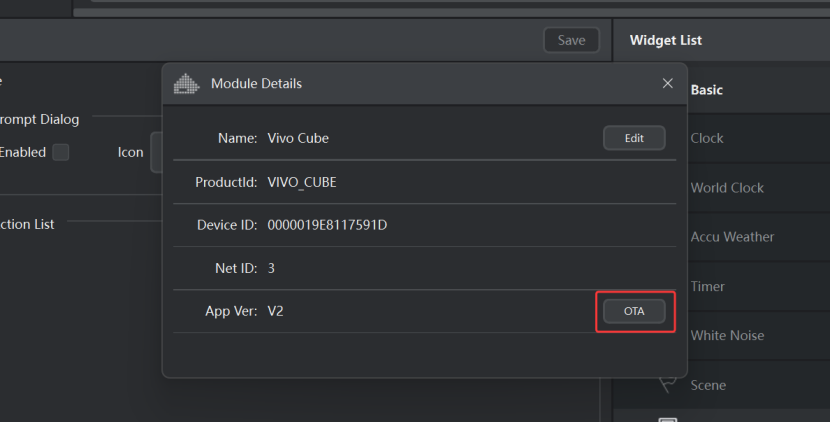Viewport: 831px width, 422px height.
Task: Click the ProductId value VIVO_CUBE
Action: point(302,182)
